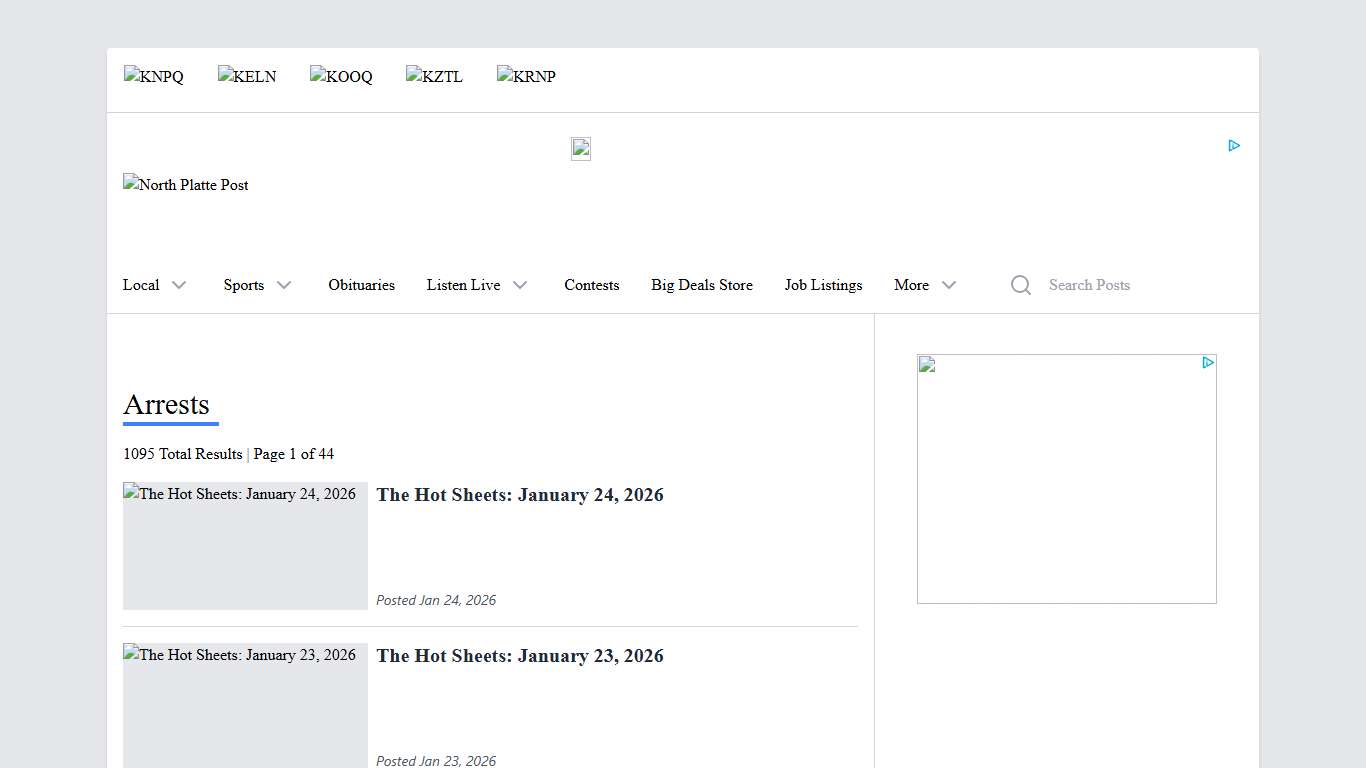Select the KOOQ station logo
The width and height of the screenshot is (1366, 768).
click(x=341, y=77)
